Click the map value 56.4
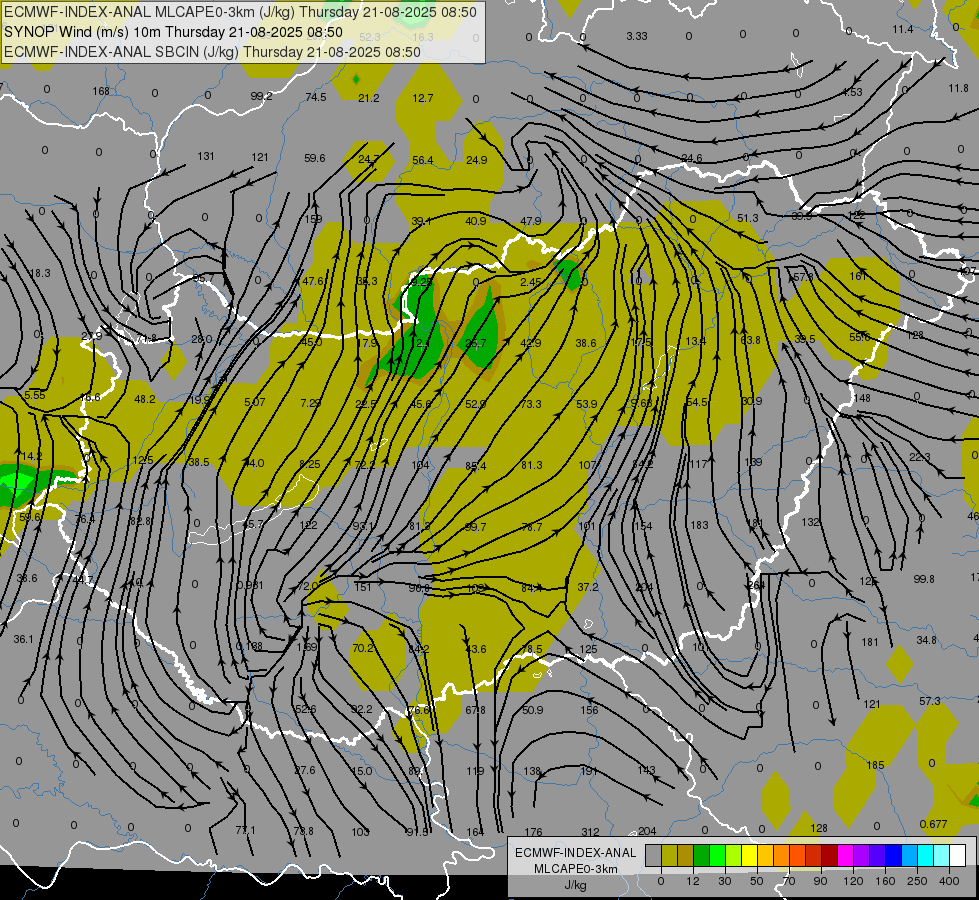 [x=423, y=161]
